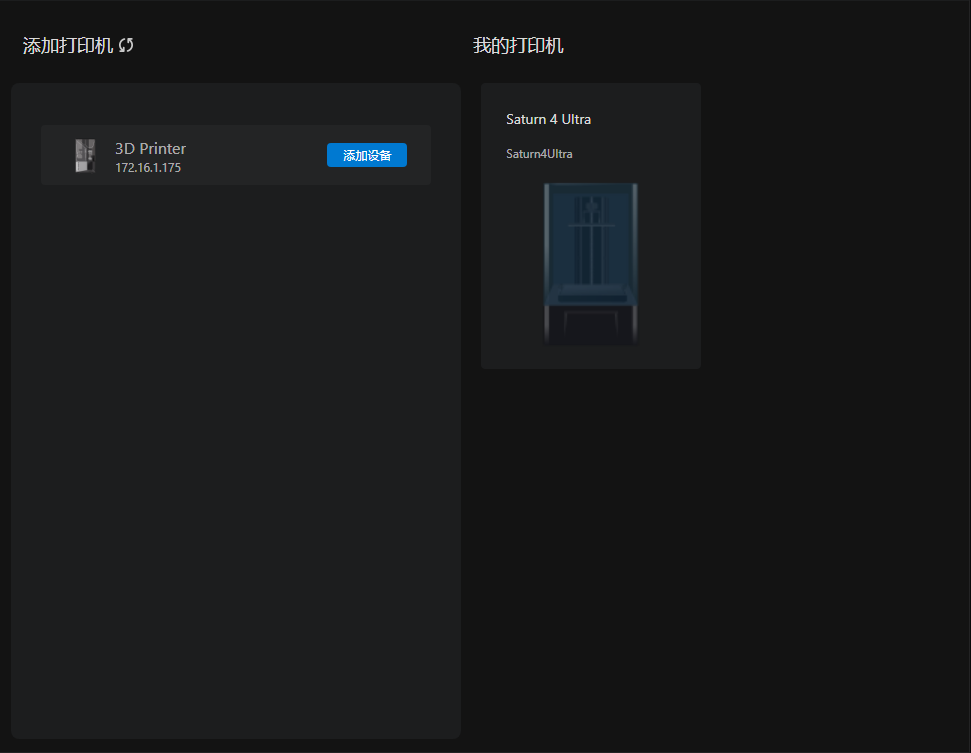Open the Saturn 4 Ultra title
Screen dimensions: 971x753
click(548, 119)
